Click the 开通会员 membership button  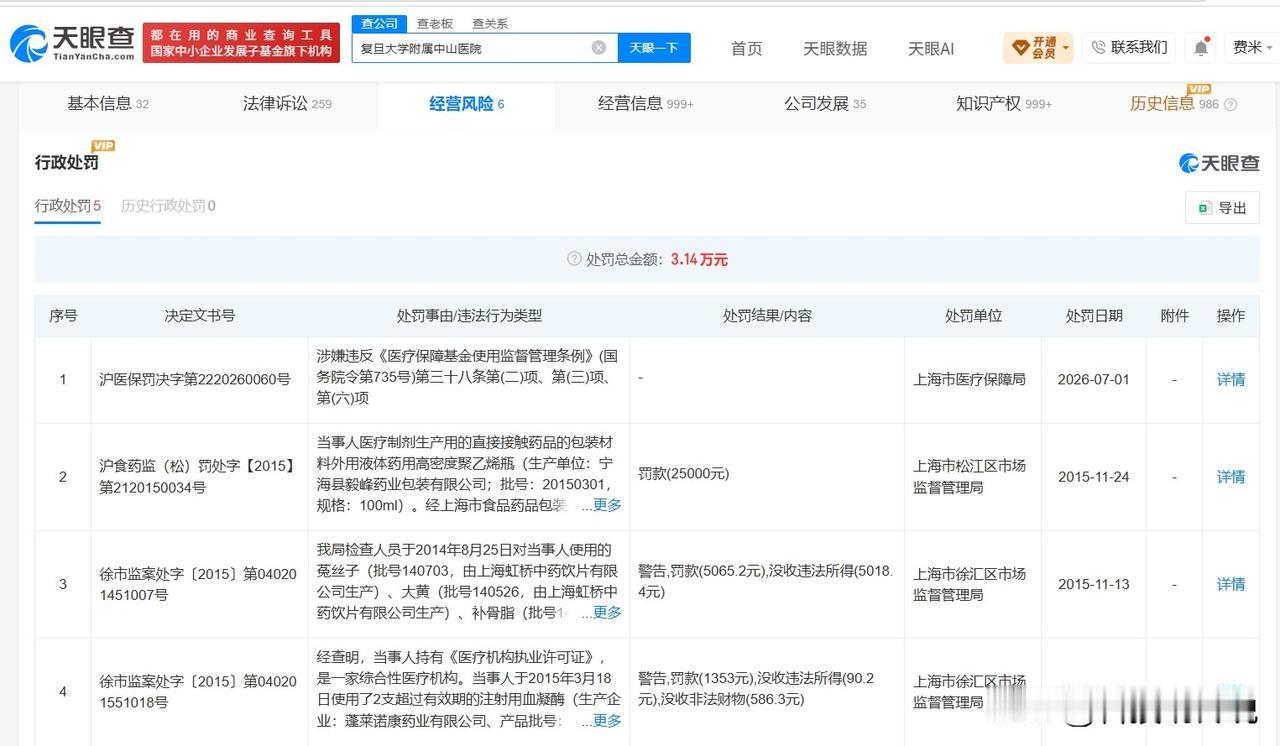point(1038,47)
